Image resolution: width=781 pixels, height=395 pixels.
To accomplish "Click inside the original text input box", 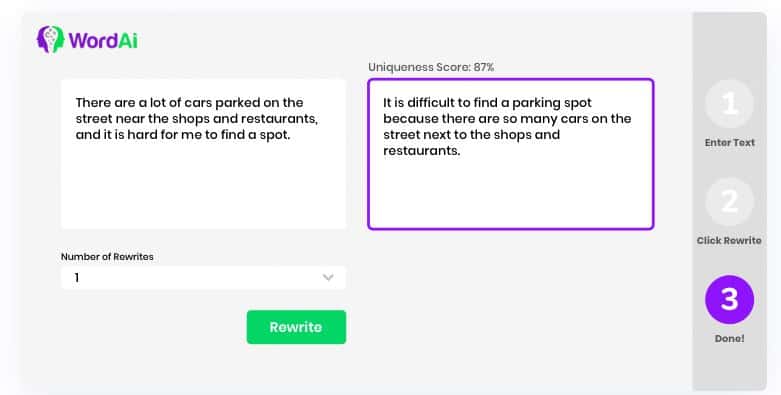I will [203, 154].
